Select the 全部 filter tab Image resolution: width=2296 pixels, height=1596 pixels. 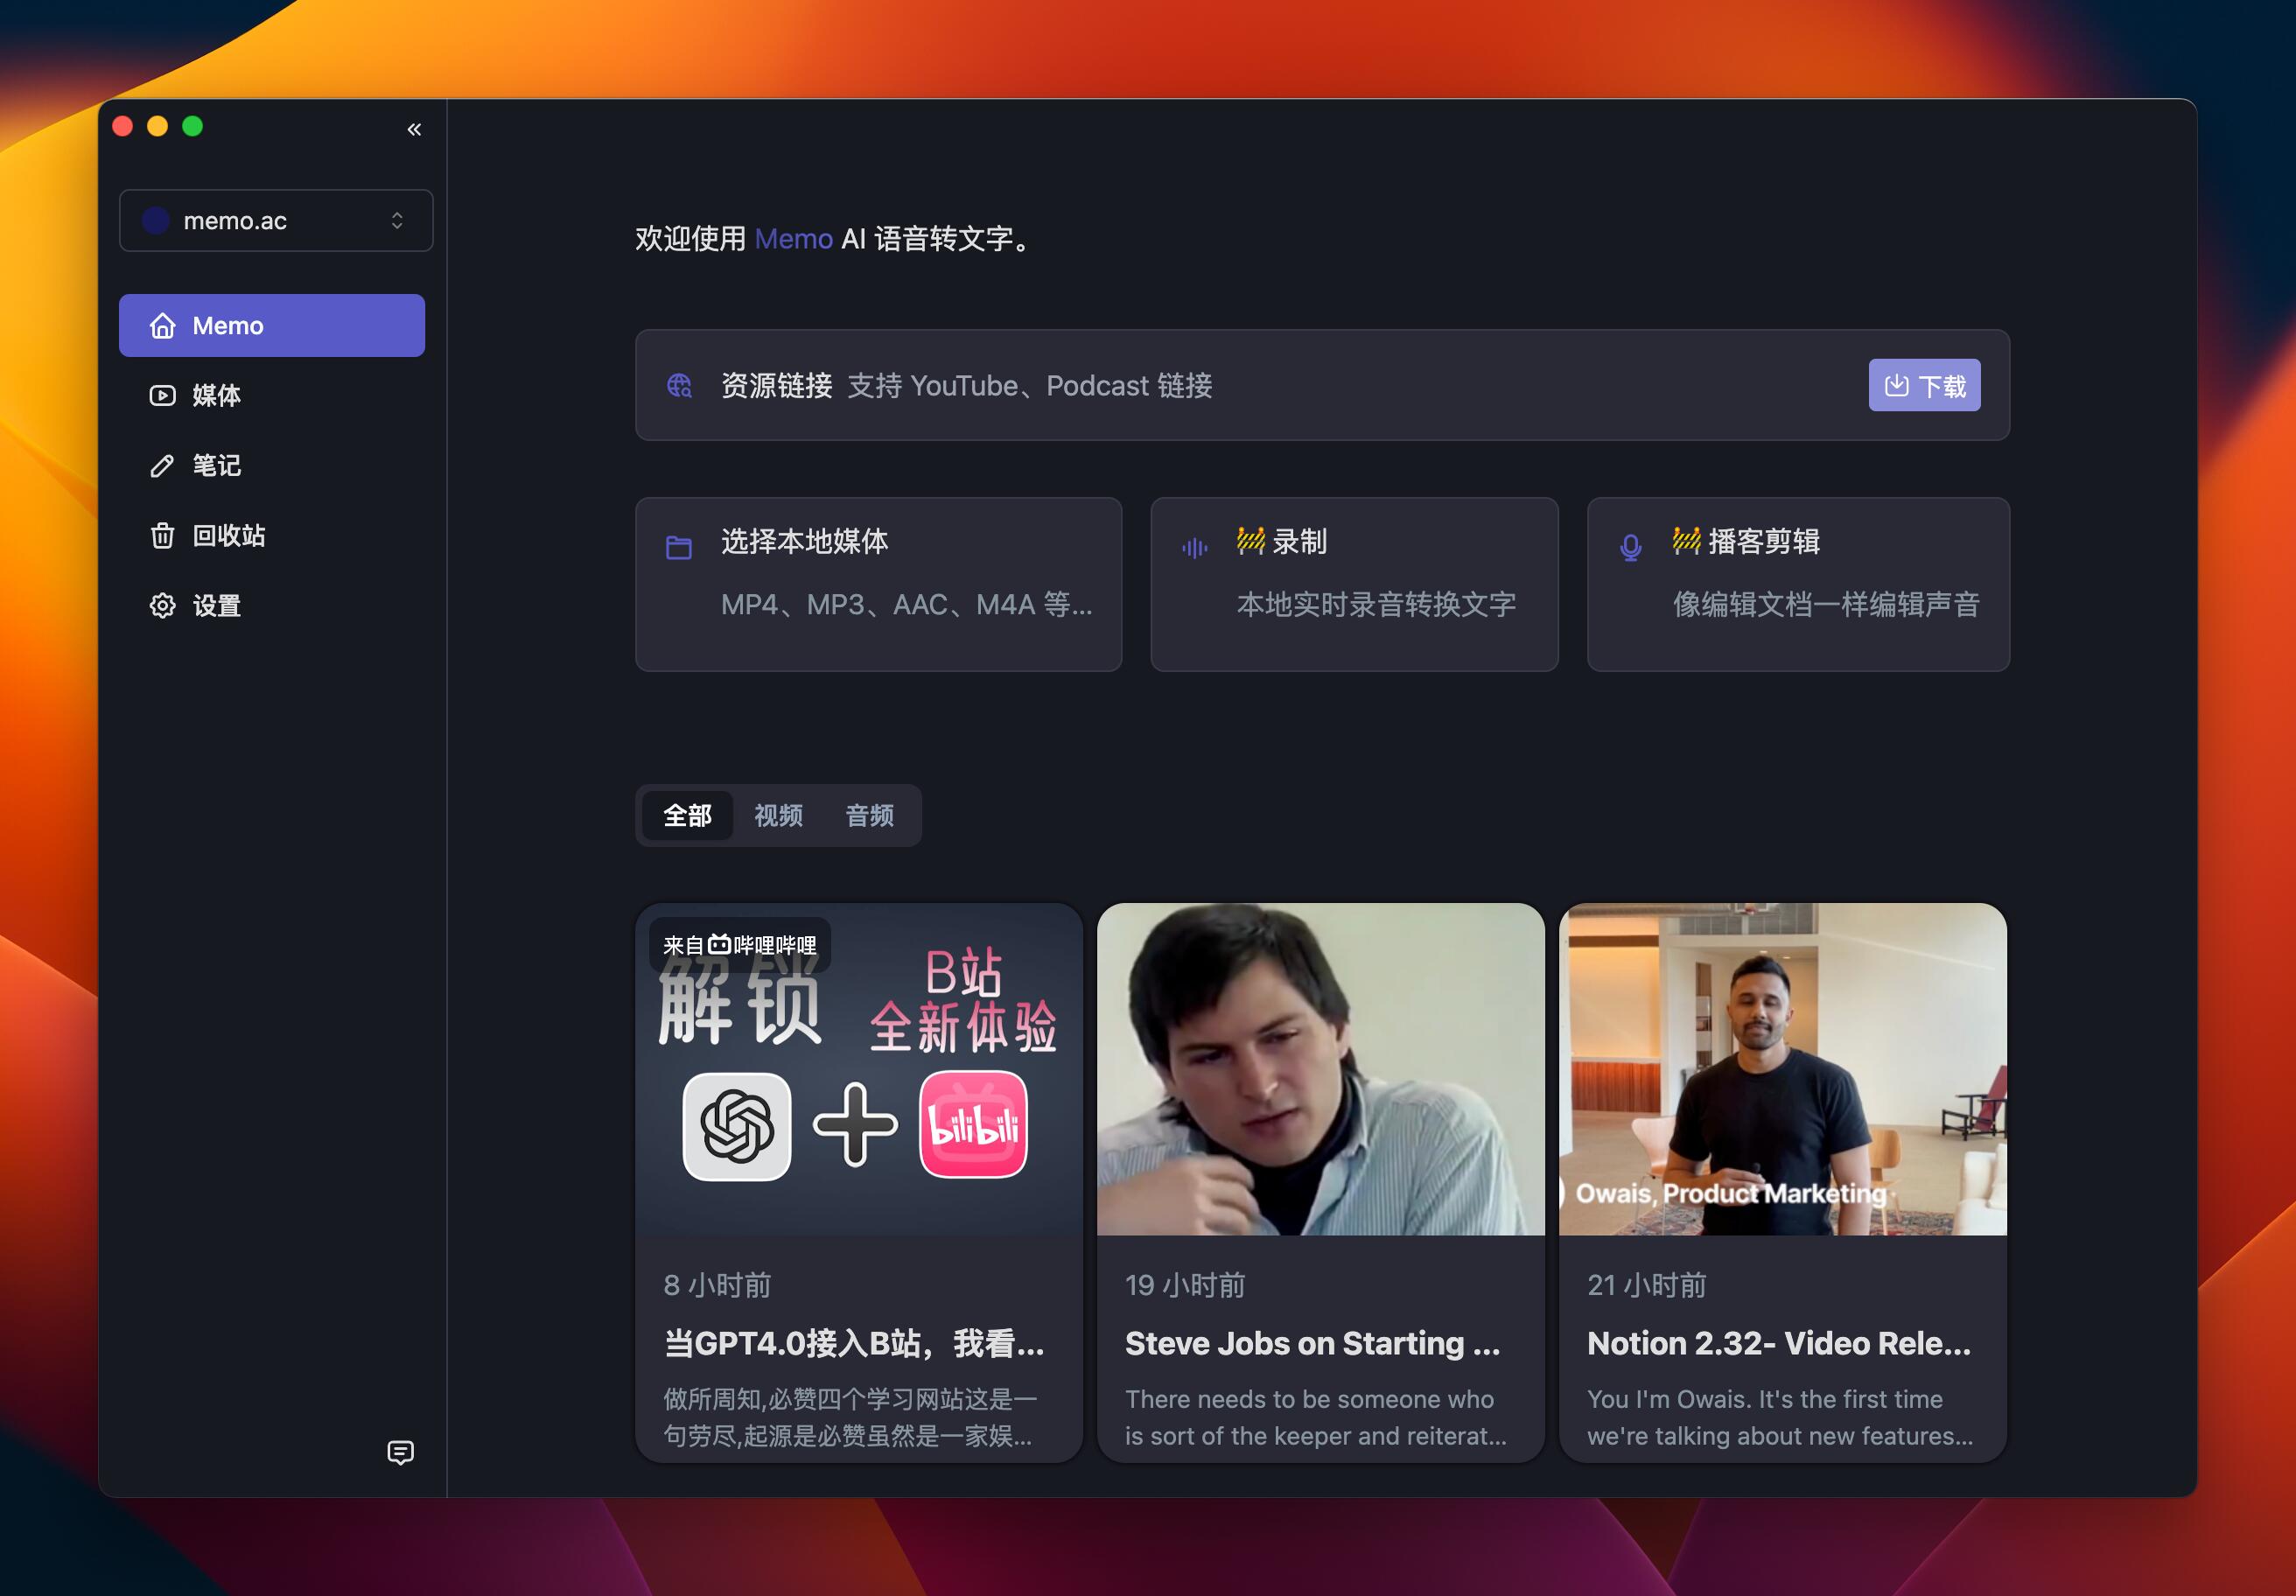pos(687,815)
